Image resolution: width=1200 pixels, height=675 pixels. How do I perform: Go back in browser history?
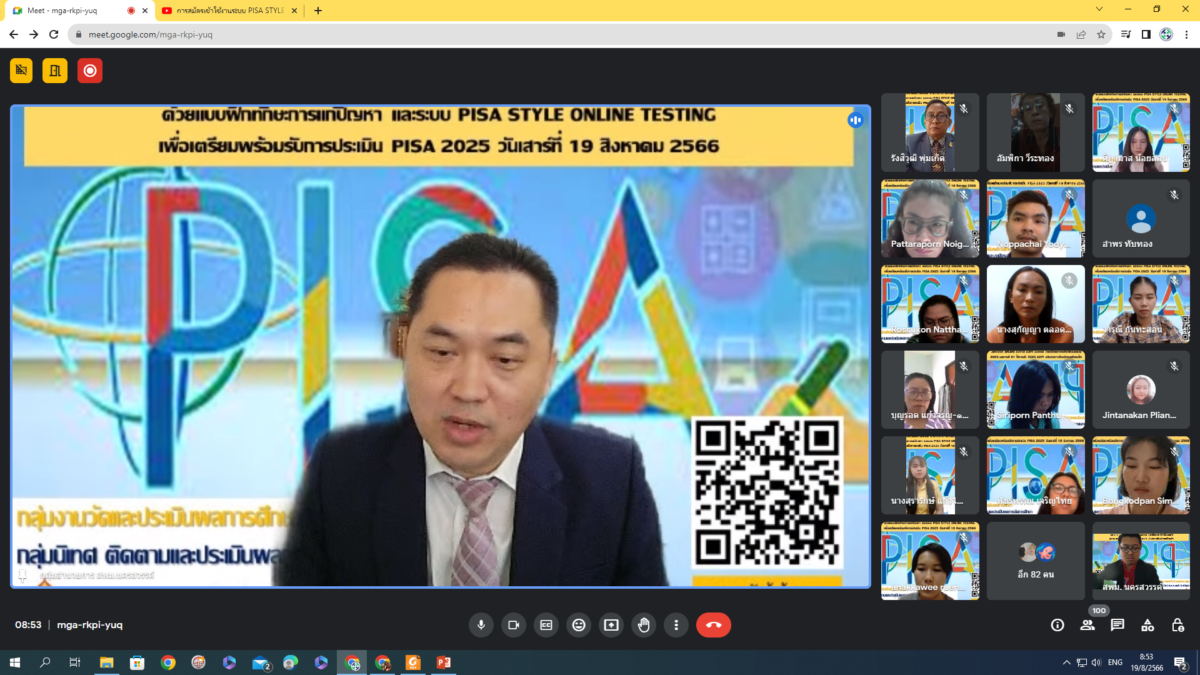point(13,34)
